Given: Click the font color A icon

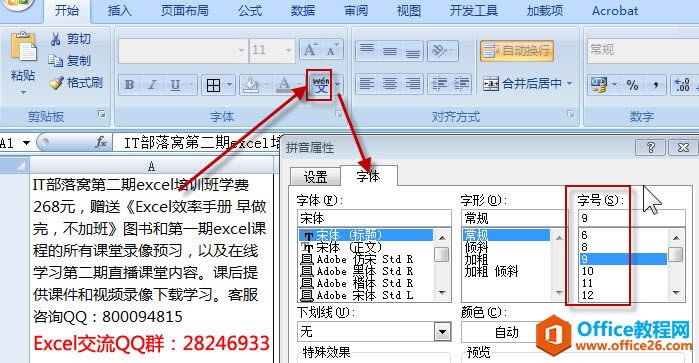Looking at the screenshot, I should coord(284,85).
